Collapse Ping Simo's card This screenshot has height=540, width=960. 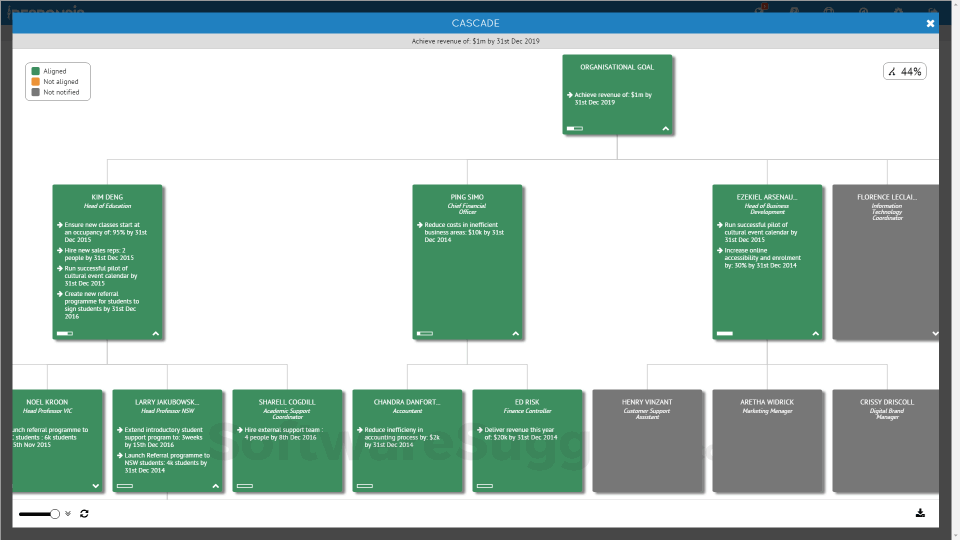516,333
